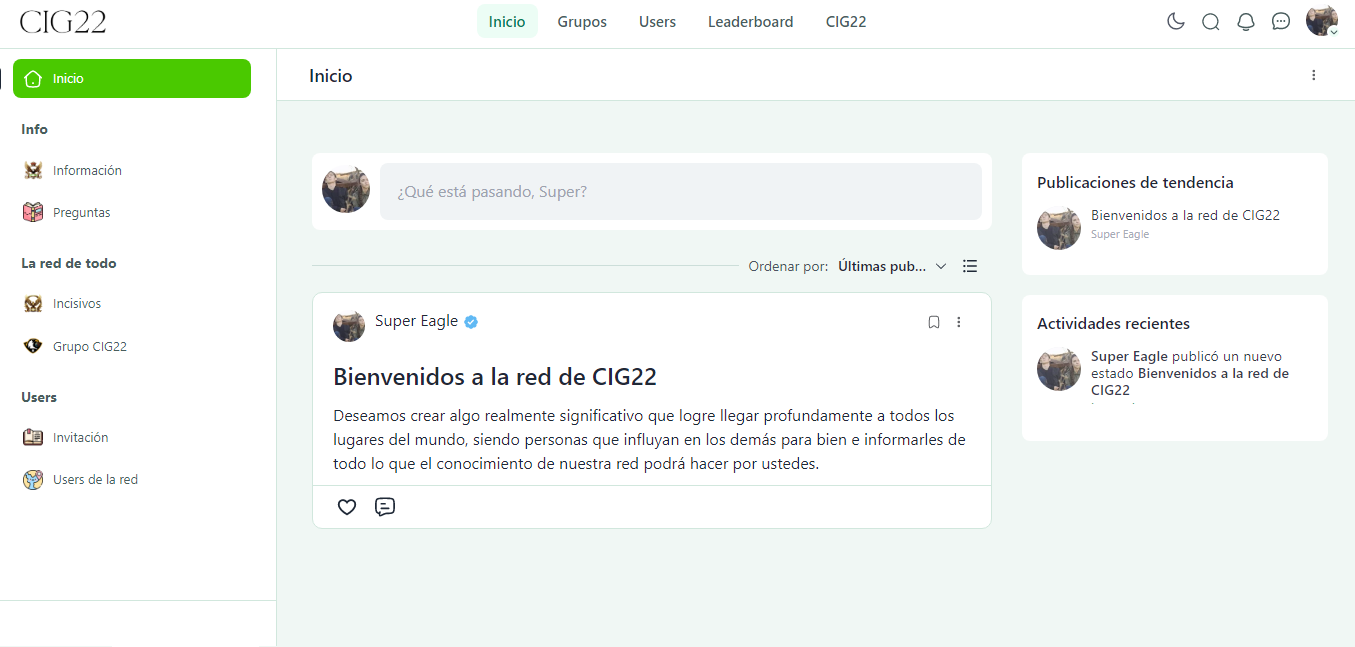Image resolution: width=1355 pixels, height=647 pixels.
Task: Click the ¿Qué está pasando, Super? field
Action: 681,191
